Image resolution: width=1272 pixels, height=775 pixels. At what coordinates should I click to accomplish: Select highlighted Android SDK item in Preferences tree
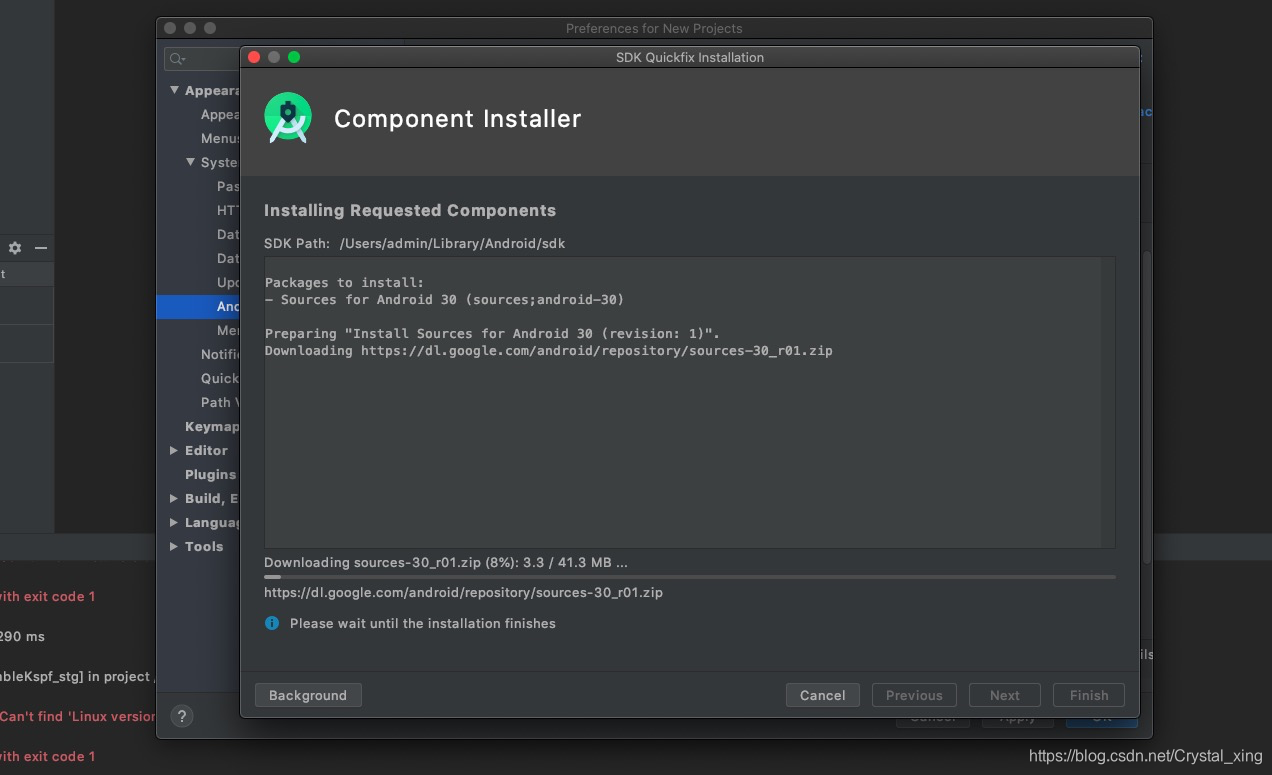coord(198,306)
